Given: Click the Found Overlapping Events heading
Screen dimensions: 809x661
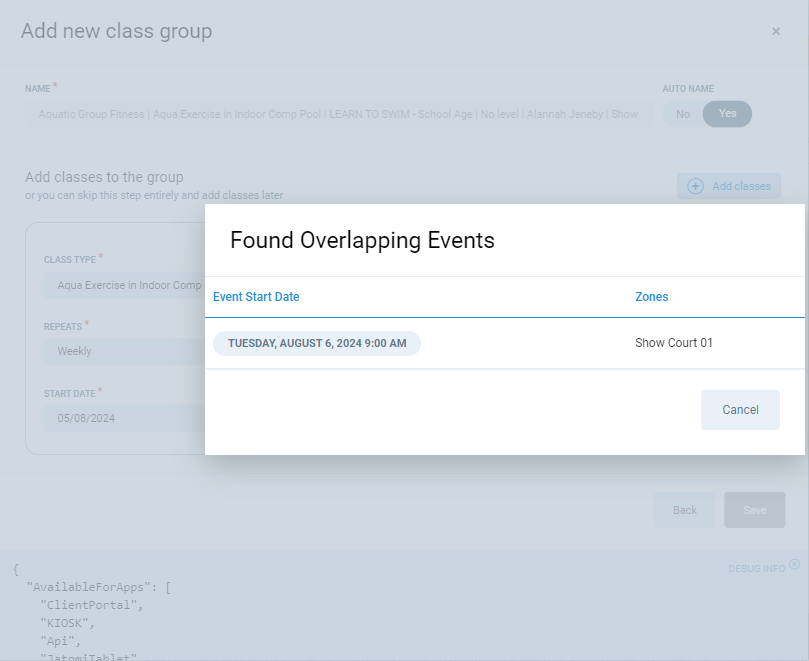Looking at the screenshot, I should pos(362,240).
